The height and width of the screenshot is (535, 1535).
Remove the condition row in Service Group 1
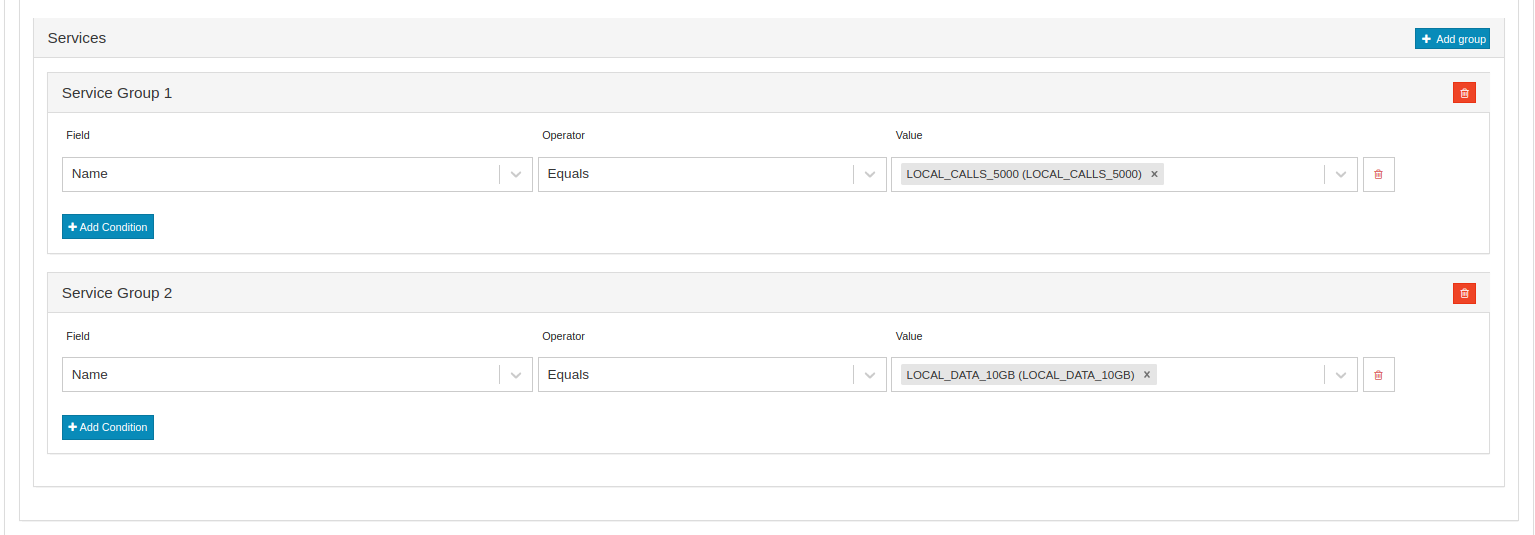click(x=1378, y=174)
